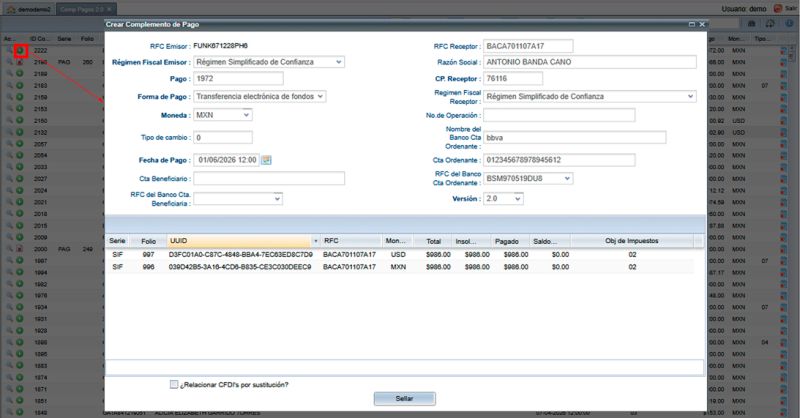Click the PDF icon in row 2000
Image resolution: width=800 pixels, height=418 pixels.
[20, 249]
